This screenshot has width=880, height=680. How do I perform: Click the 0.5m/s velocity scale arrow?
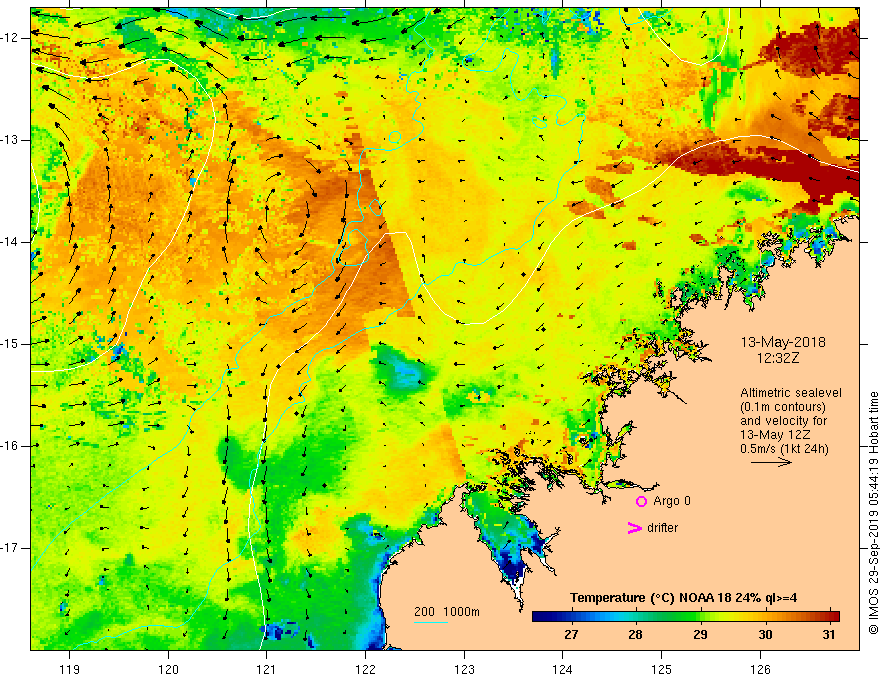click(771, 462)
